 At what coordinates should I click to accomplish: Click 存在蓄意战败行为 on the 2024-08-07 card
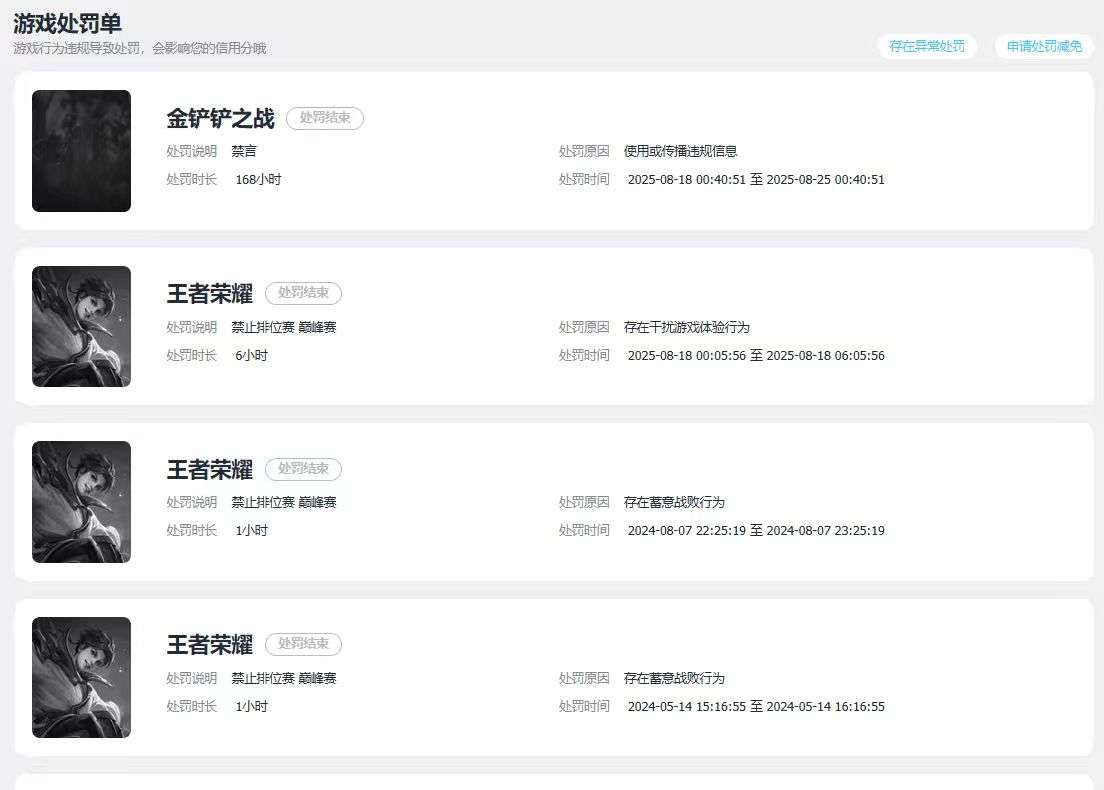(674, 502)
